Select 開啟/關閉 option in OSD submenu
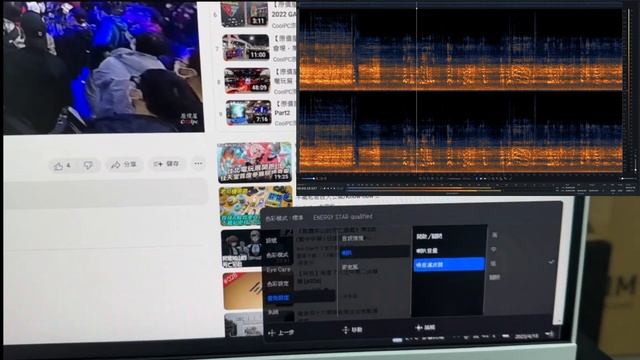 point(429,236)
